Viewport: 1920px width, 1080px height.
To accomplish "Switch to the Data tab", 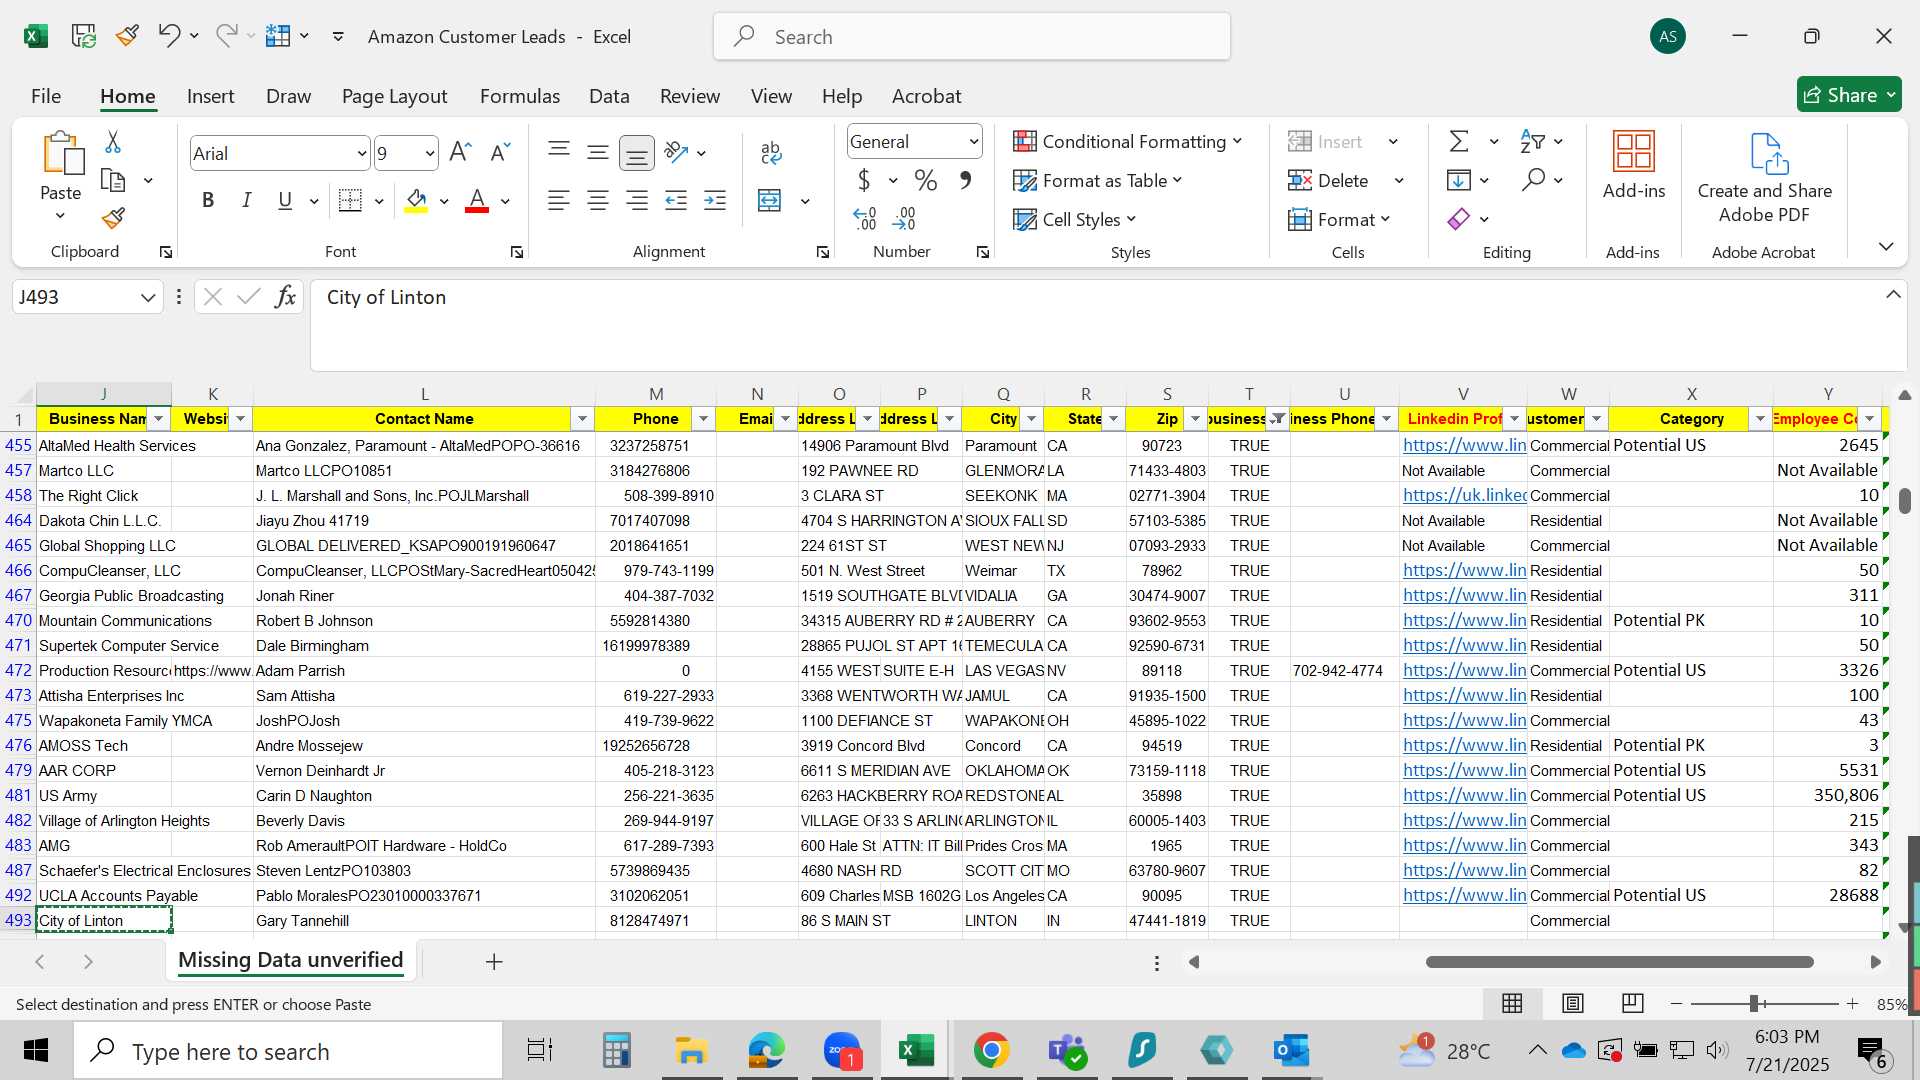I will (x=609, y=96).
